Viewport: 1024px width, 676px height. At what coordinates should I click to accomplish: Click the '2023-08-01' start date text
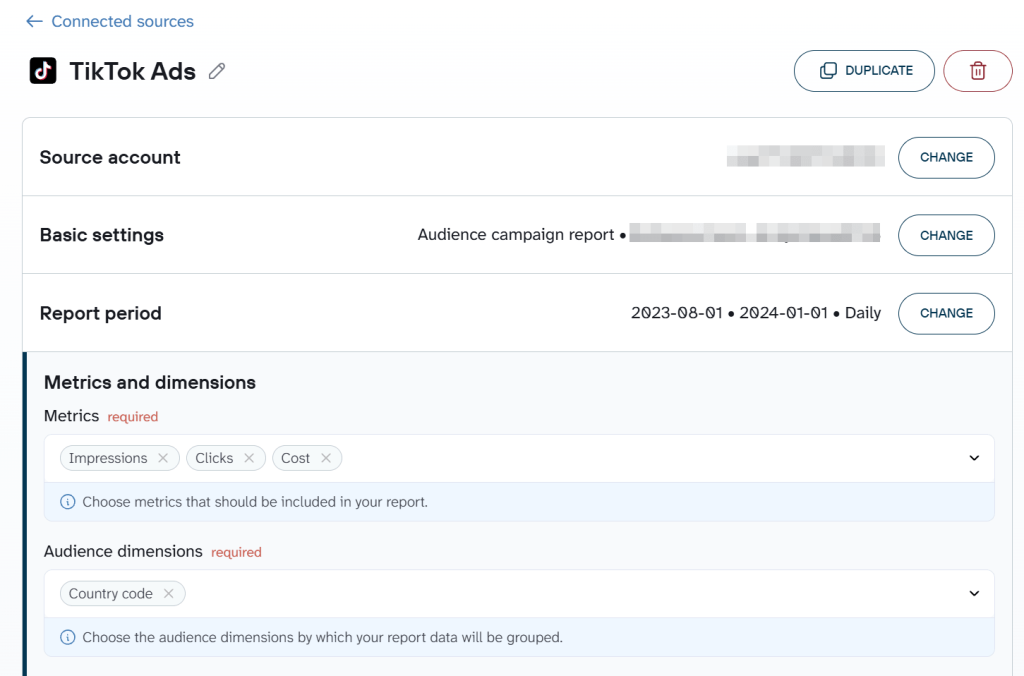(677, 313)
